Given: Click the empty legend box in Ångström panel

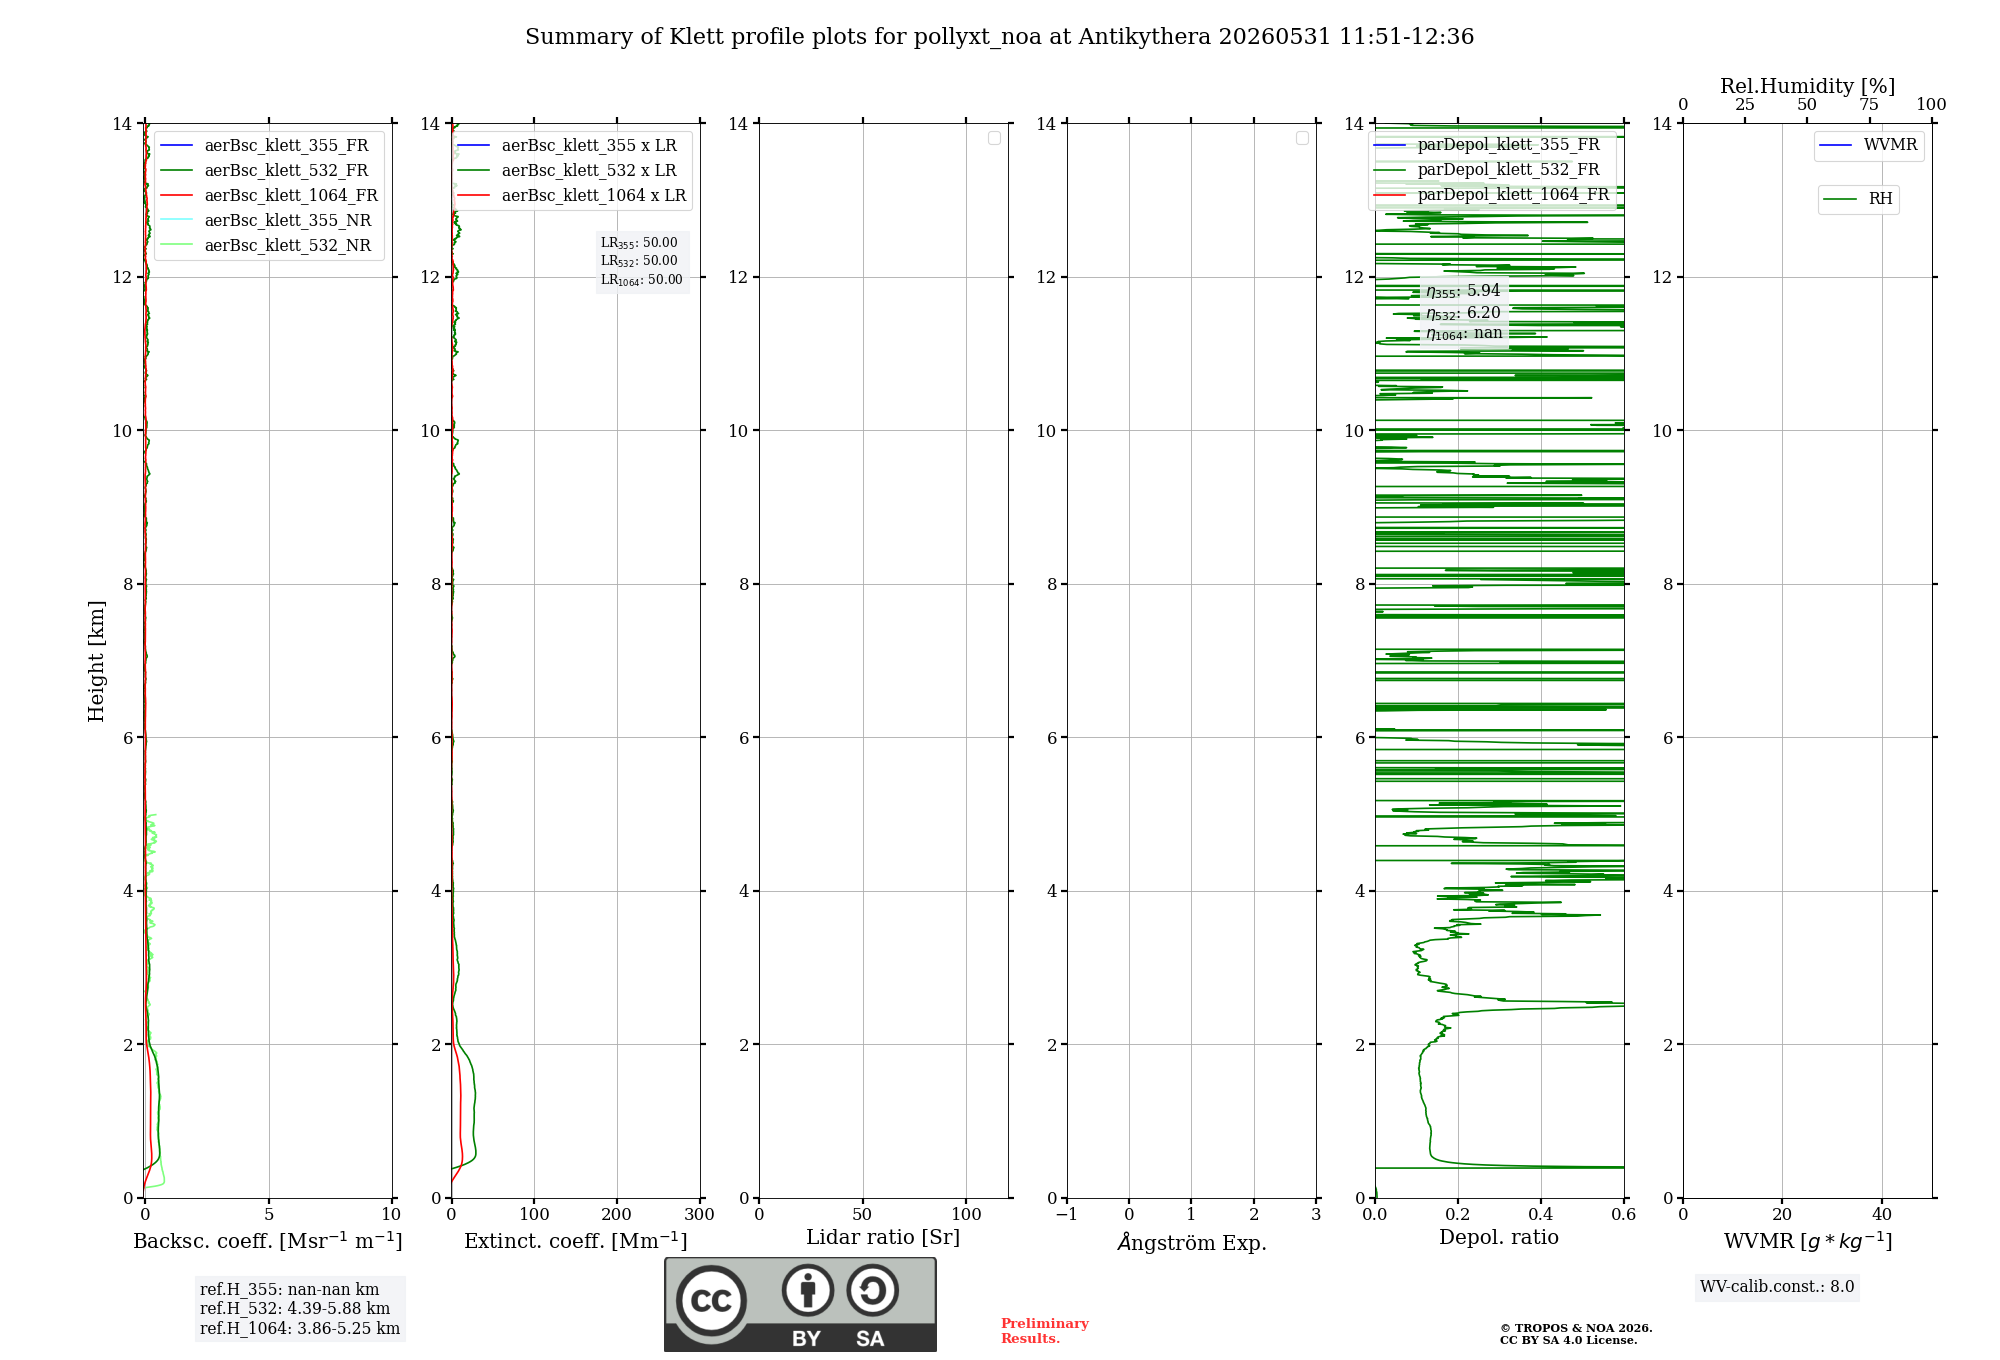Looking at the screenshot, I should (x=1302, y=138).
